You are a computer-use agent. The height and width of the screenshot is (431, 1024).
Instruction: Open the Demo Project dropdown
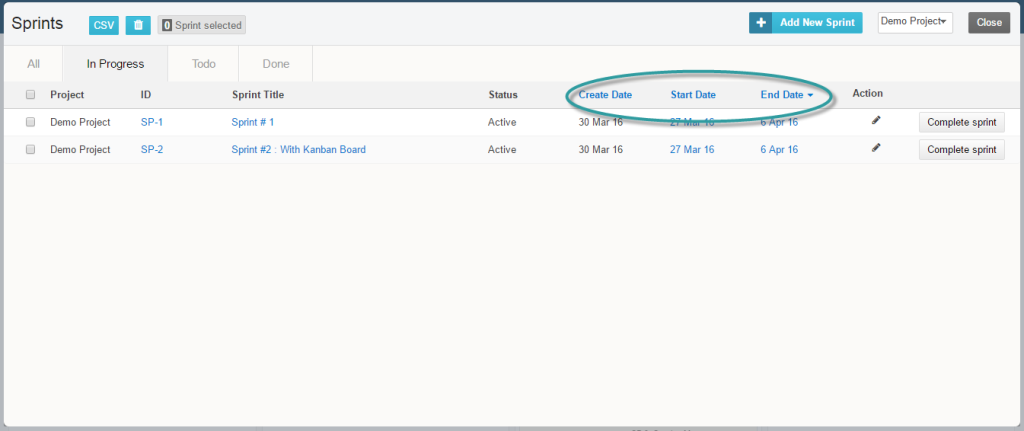tap(914, 22)
